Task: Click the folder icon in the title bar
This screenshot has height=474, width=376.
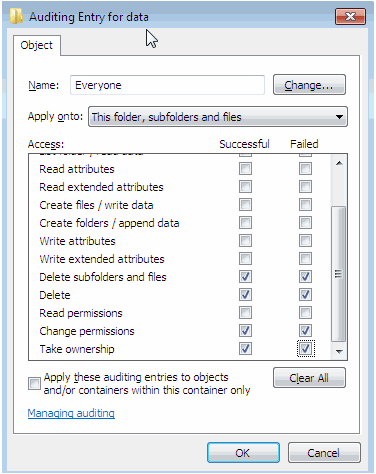Action: click(x=16, y=16)
